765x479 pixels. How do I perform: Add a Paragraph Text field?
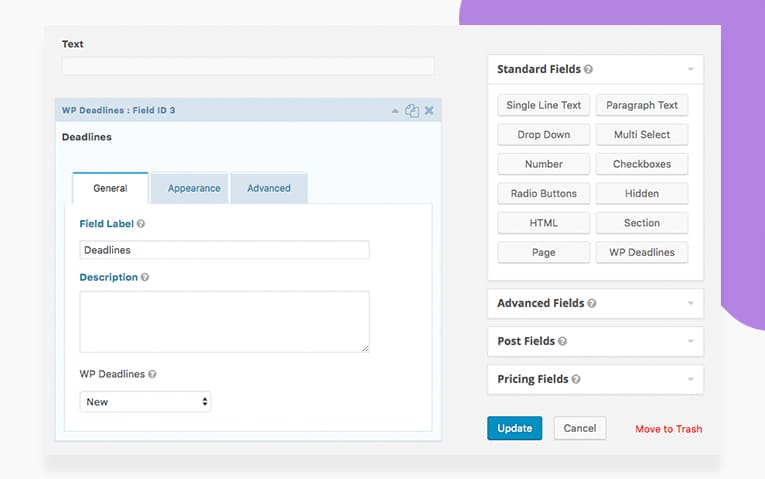tap(642, 105)
